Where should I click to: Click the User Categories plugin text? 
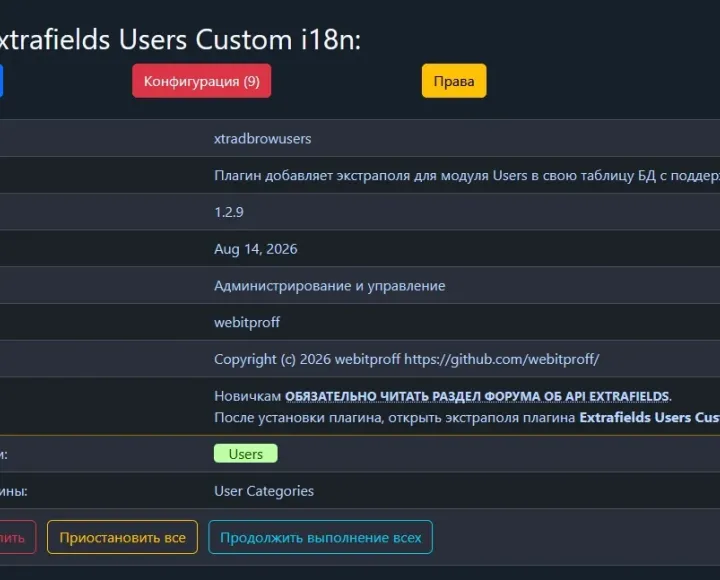264,491
